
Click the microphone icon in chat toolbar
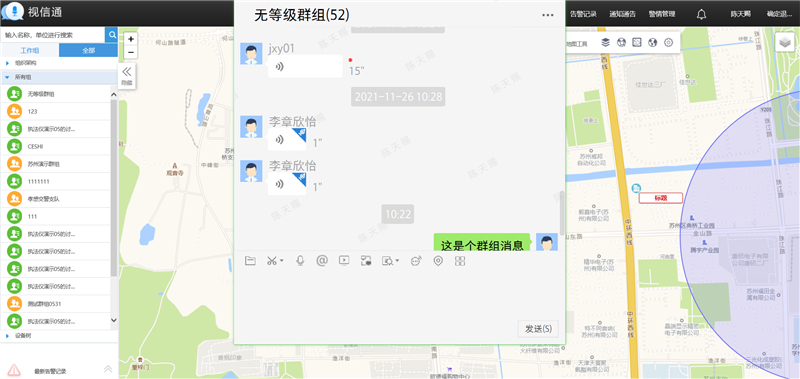click(x=301, y=261)
